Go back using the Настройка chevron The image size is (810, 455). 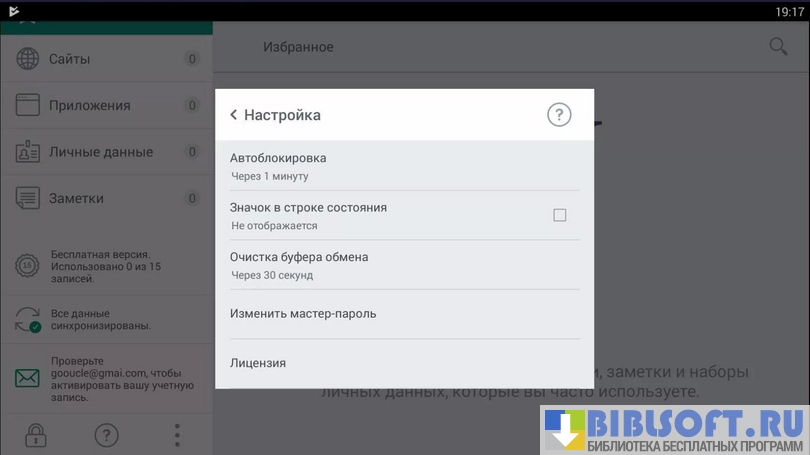point(234,115)
